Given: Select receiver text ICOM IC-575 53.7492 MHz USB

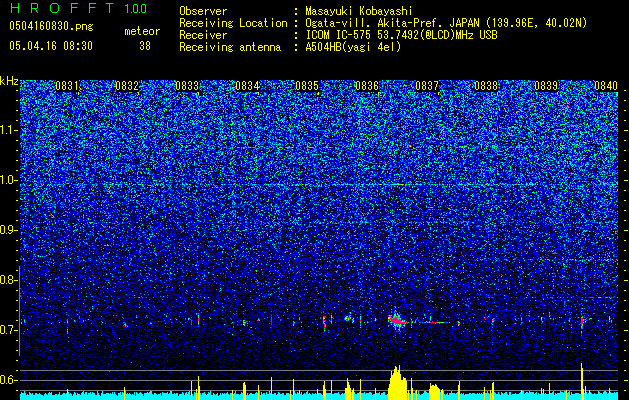Looking at the screenshot, I should 401,35.
